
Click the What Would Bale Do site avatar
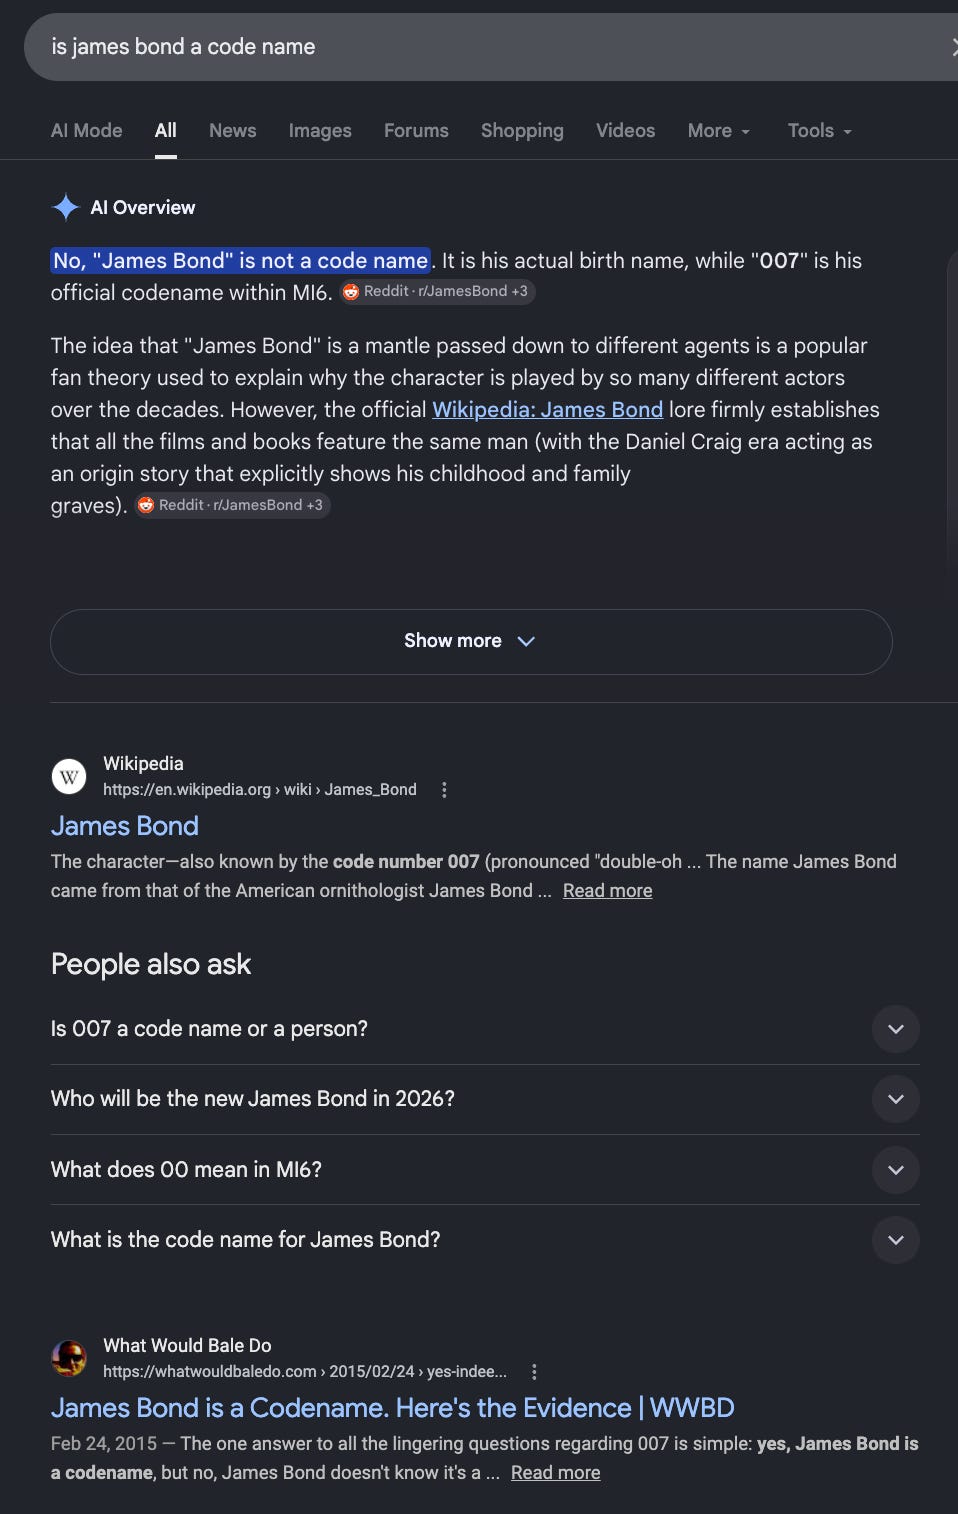(69, 1358)
